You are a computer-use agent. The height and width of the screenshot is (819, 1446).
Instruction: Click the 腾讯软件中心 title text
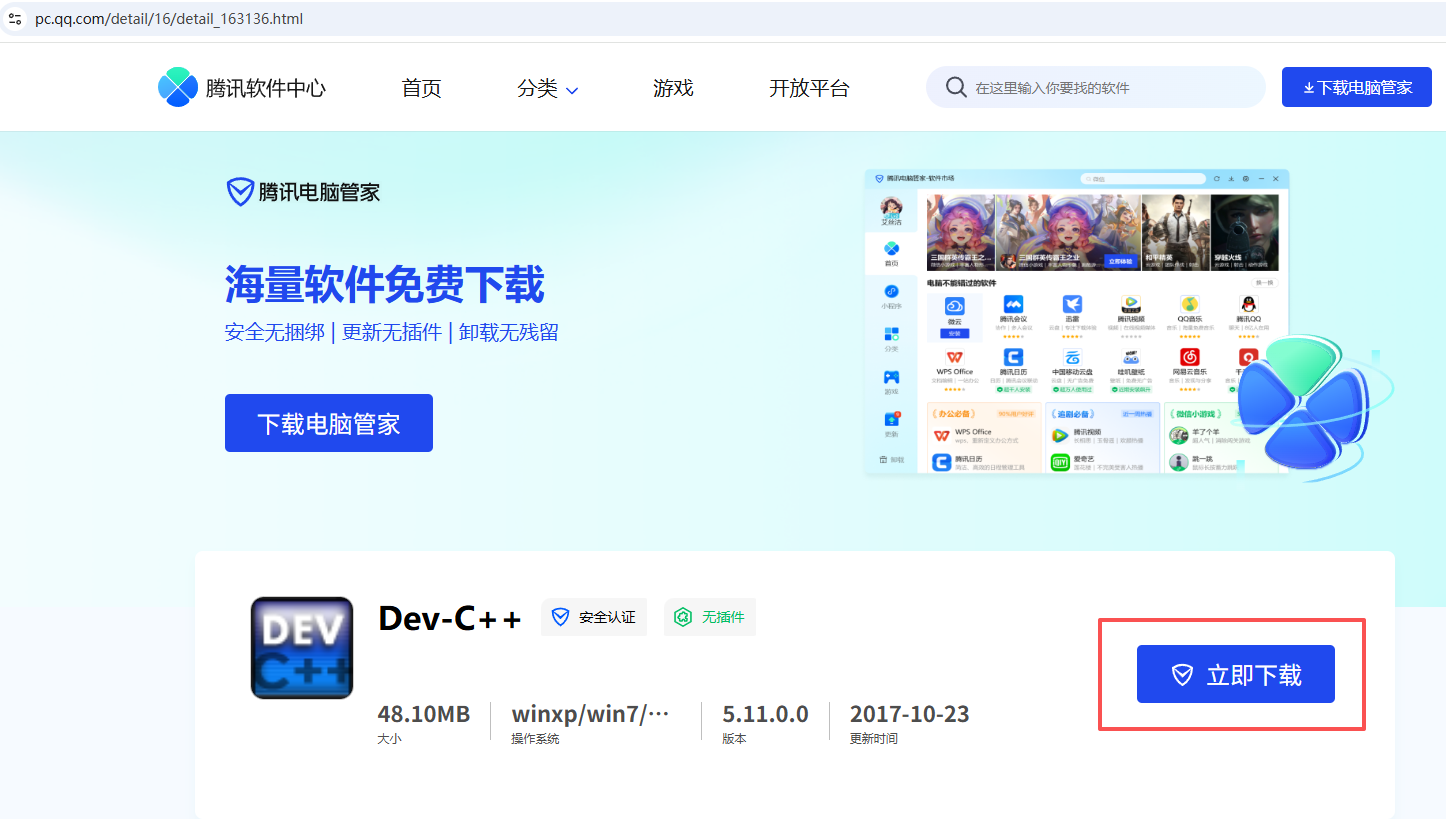click(x=266, y=88)
